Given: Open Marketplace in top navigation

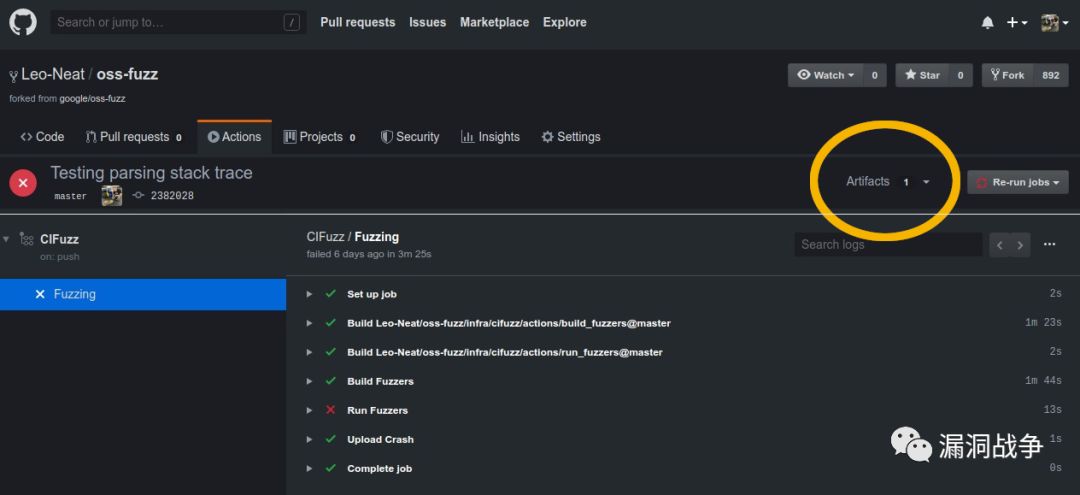Looking at the screenshot, I should (x=494, y=22).
